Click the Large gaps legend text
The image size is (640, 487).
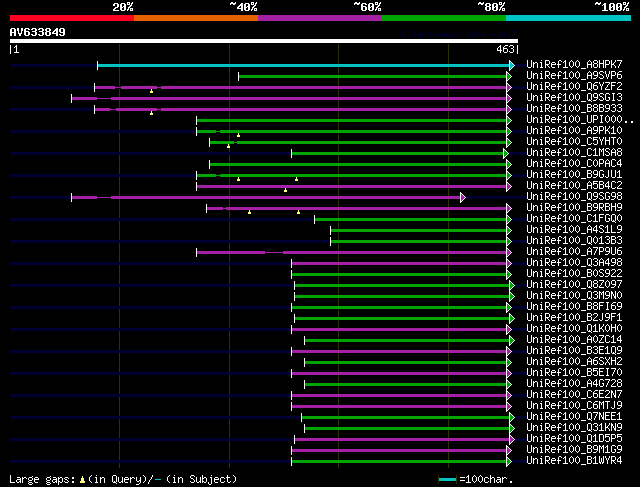point(42,479)
